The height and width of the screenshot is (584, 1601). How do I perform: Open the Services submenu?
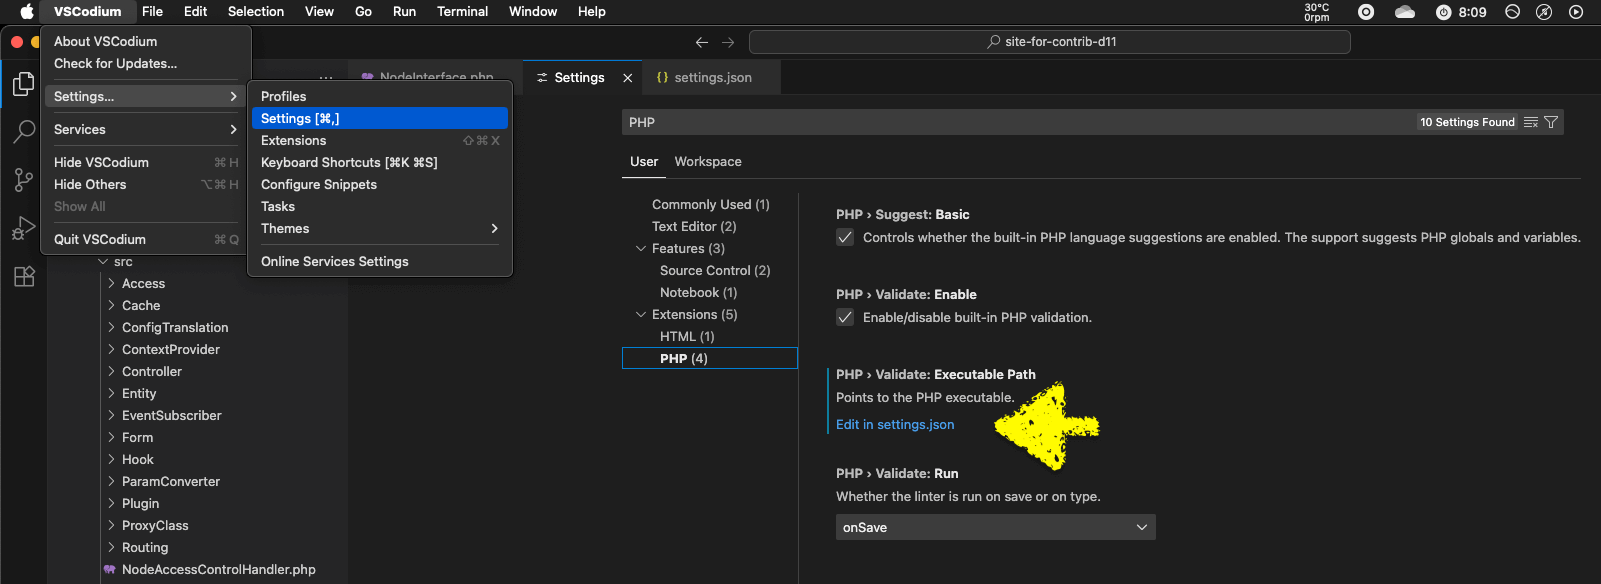146,129
